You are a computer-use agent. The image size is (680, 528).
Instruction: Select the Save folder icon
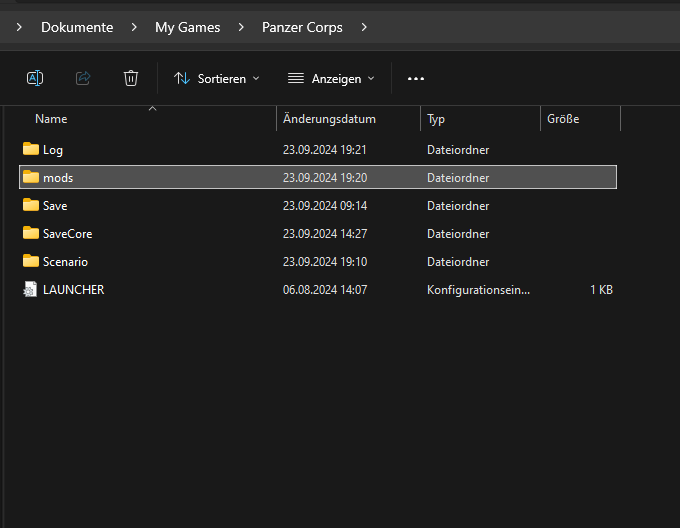pos(31,205)
